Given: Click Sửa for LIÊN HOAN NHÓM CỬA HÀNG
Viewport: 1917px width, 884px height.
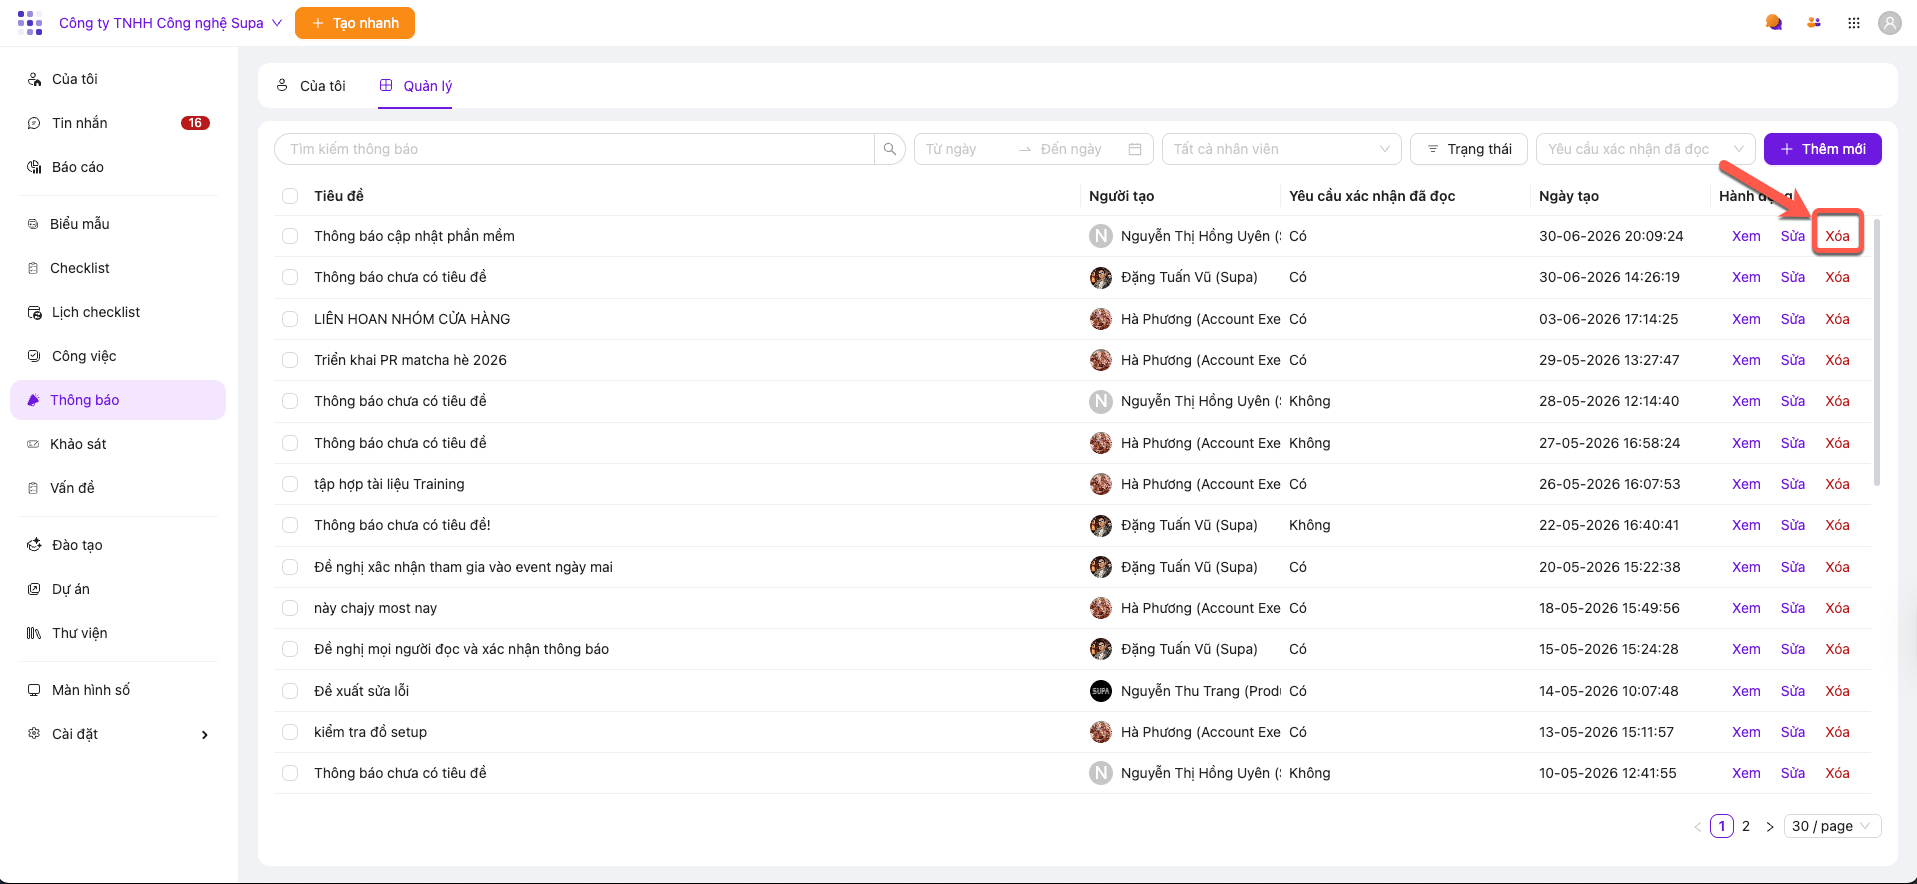Looking at the screenshot, I should (1793, 319).
